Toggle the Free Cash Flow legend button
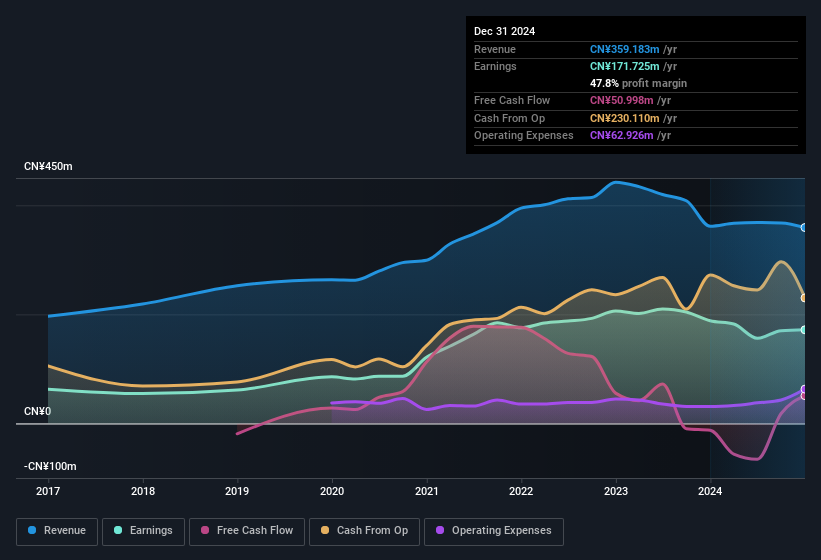 click(x=247, y=531)
